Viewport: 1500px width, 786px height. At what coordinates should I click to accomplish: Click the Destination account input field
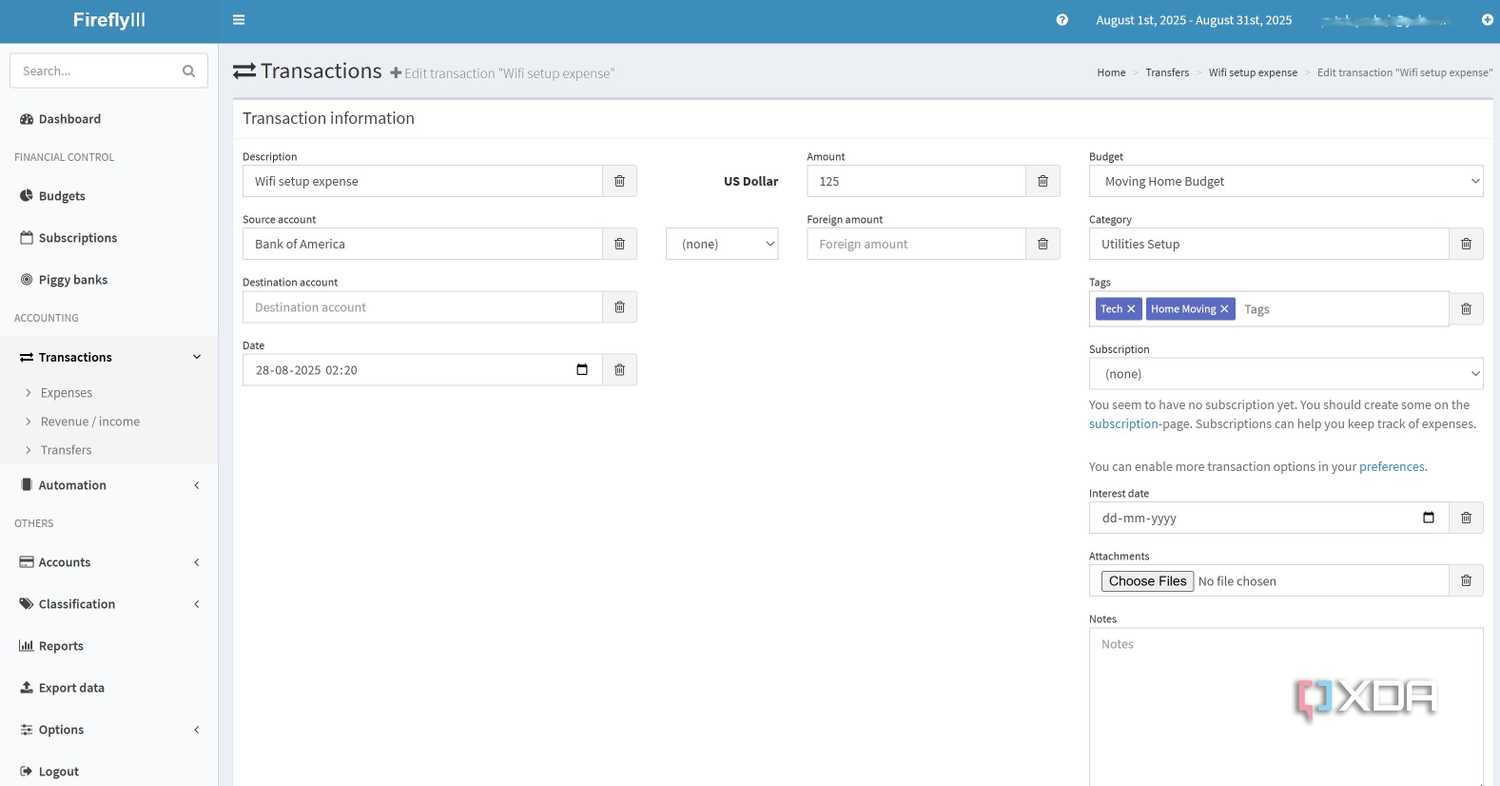422,307
